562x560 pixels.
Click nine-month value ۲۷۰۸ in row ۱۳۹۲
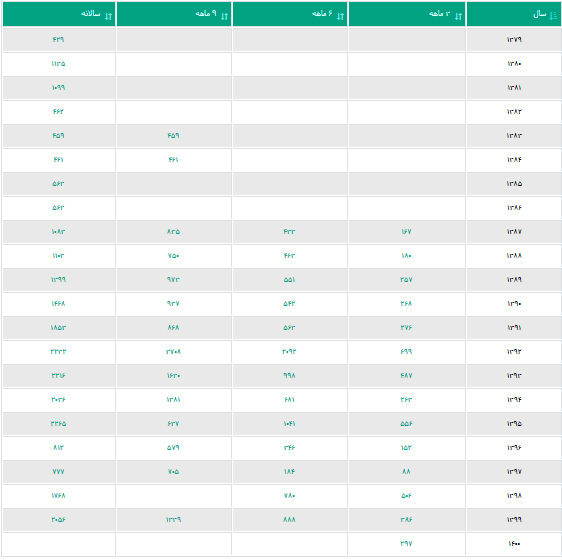(173, 352)
